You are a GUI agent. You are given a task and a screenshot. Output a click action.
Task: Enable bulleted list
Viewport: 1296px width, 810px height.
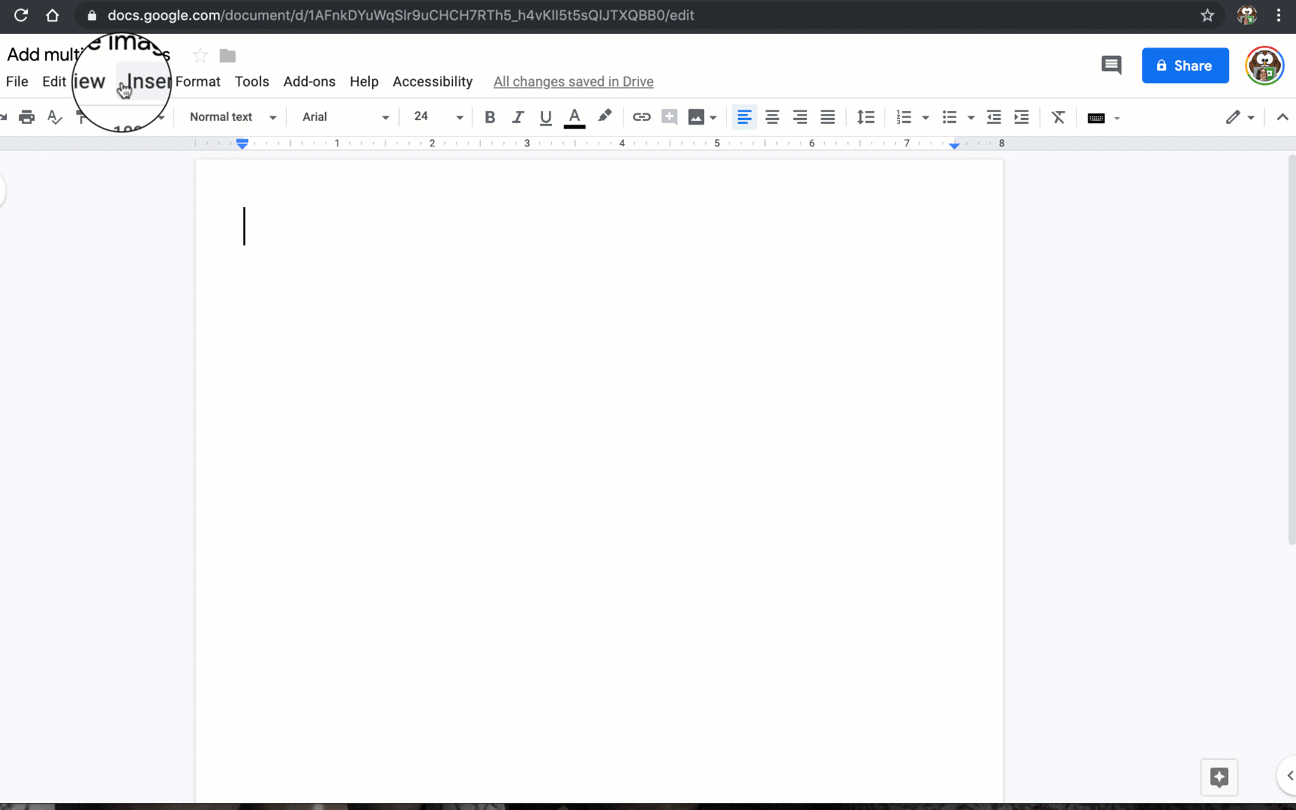tap(949, 117)
